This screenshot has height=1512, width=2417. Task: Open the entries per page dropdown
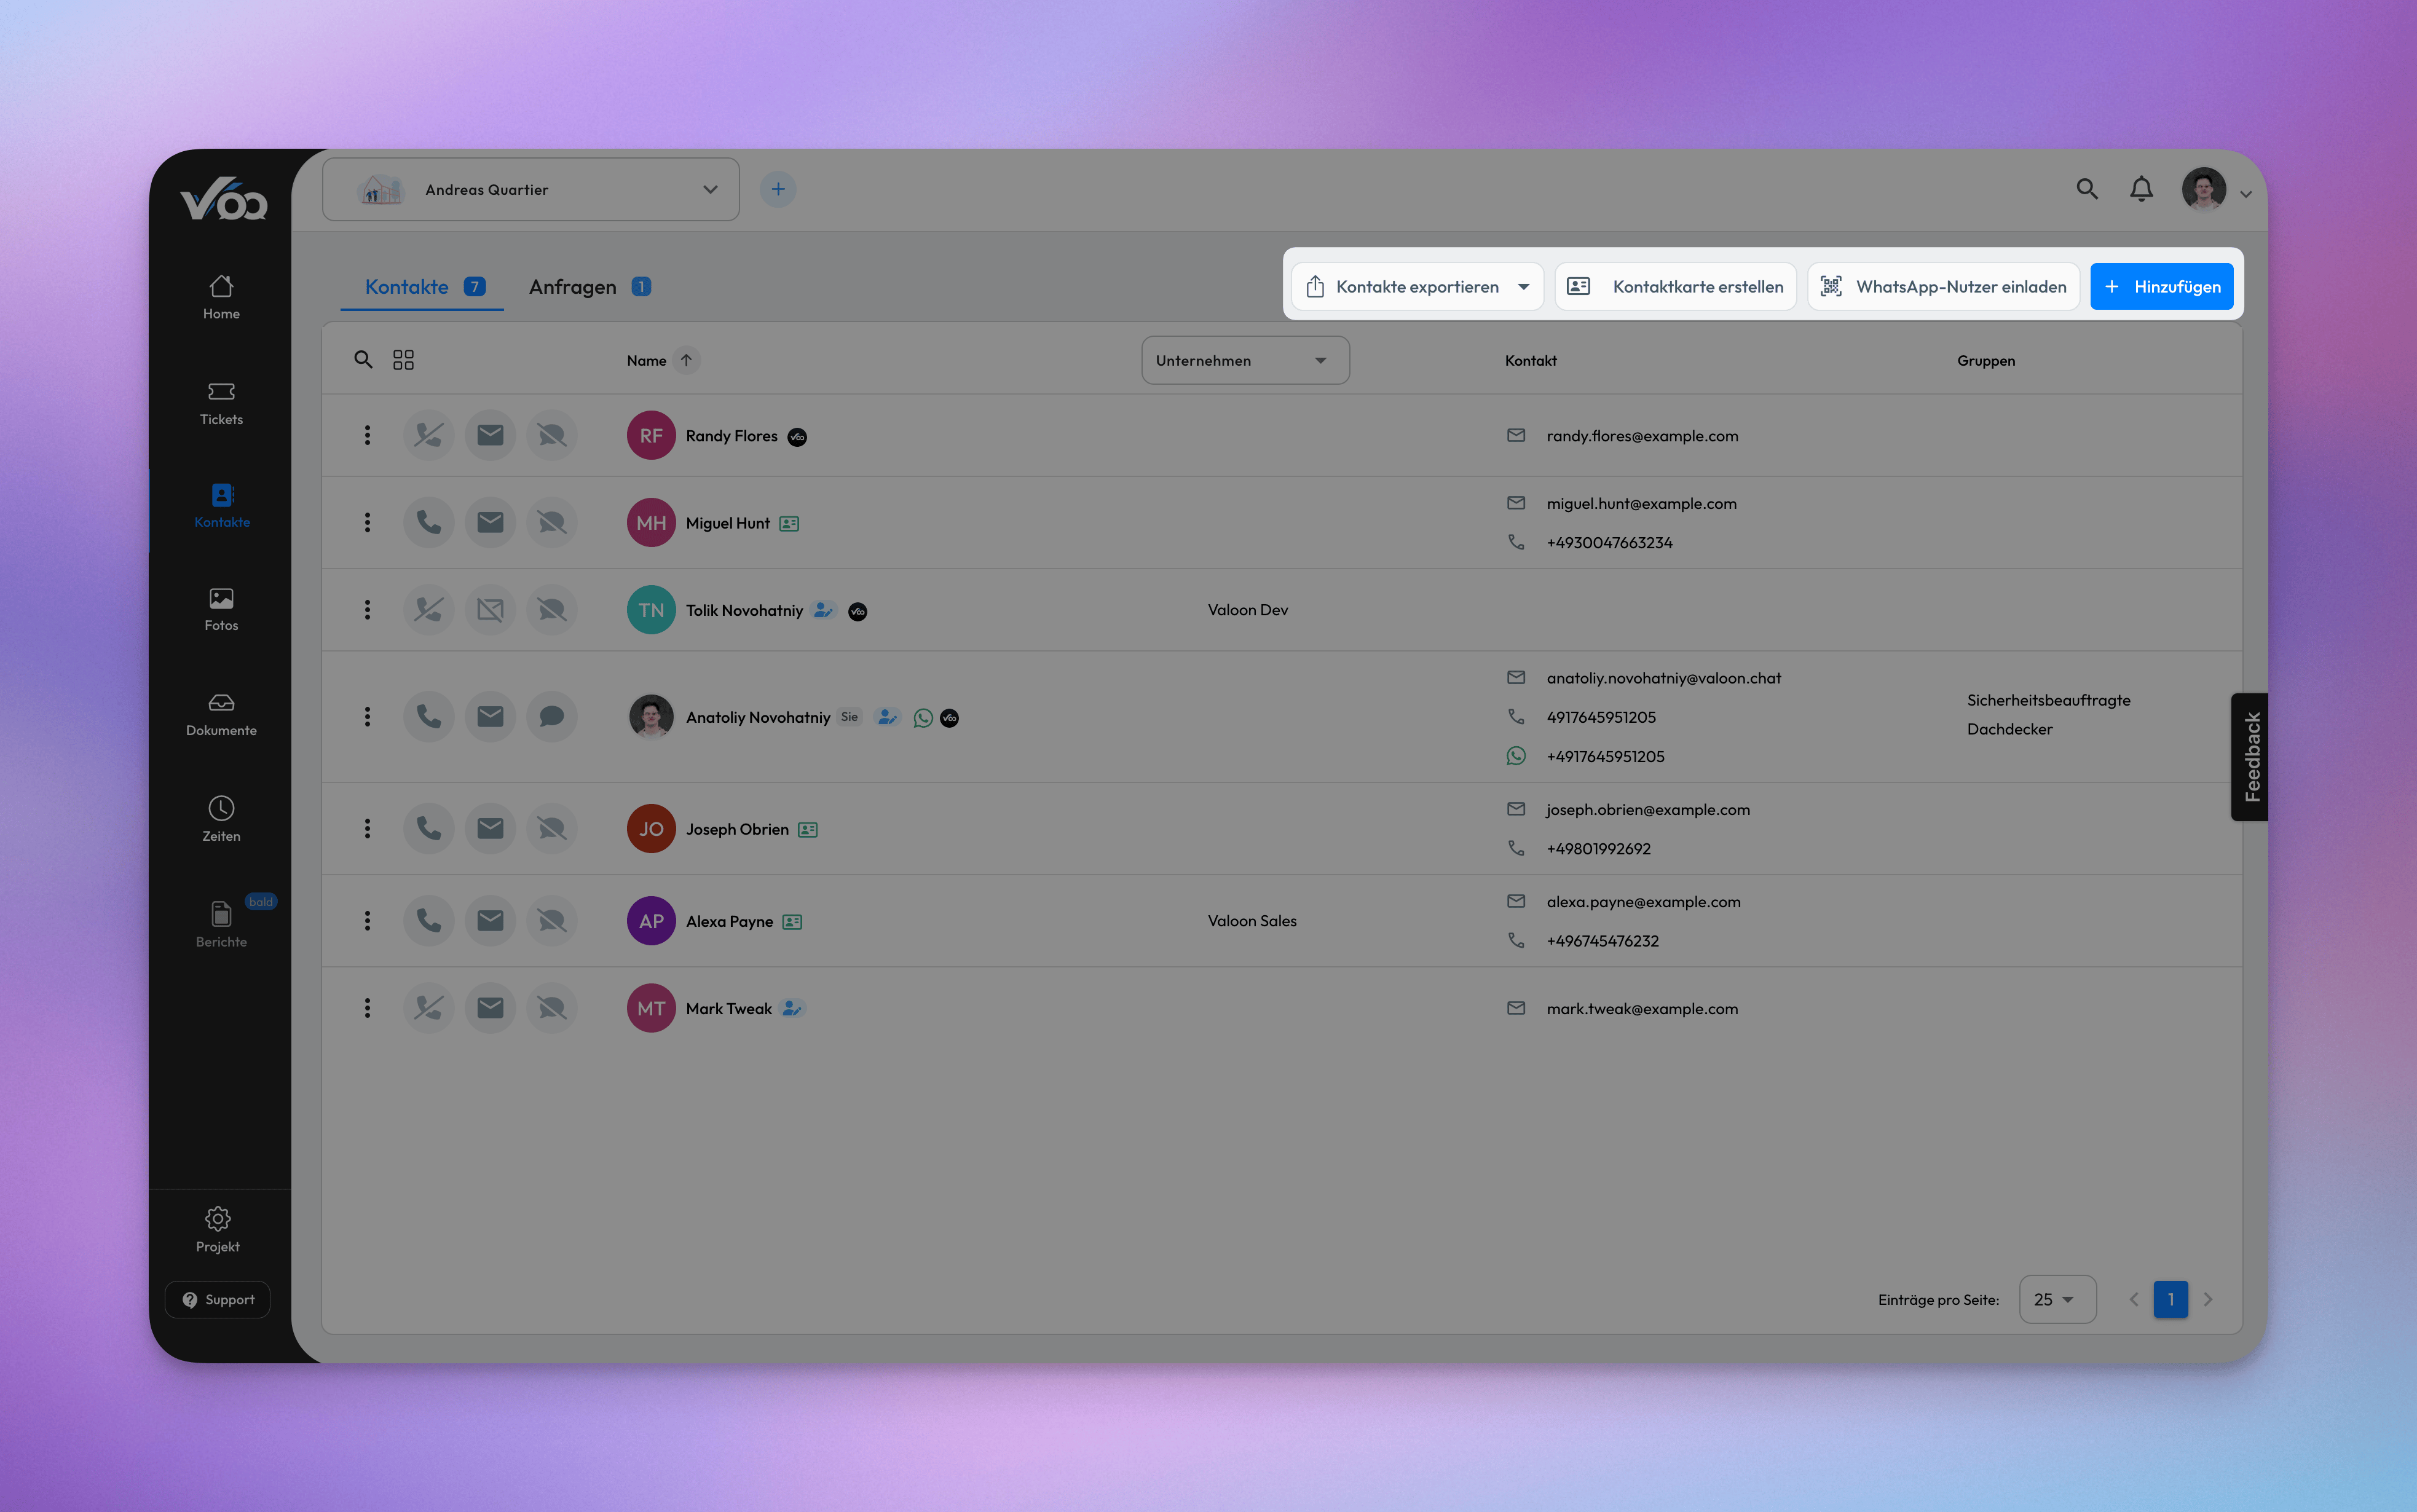coord(2056,1299)
